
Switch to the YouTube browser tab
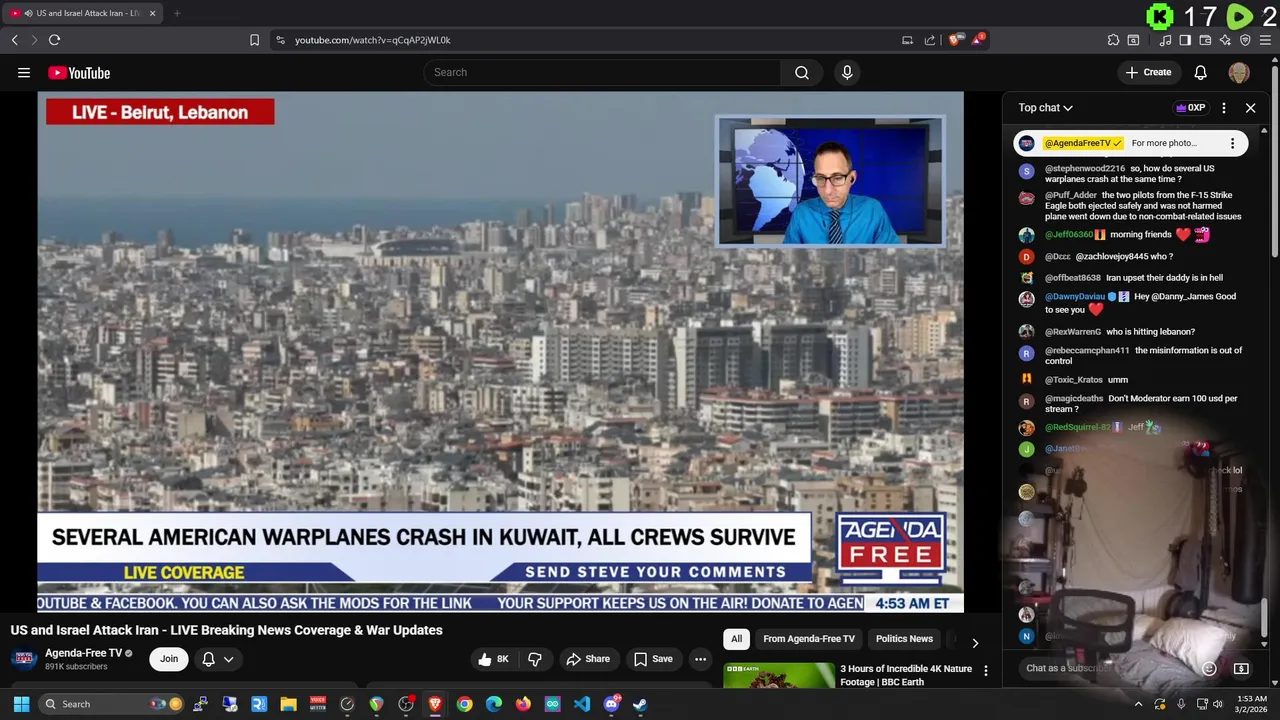coord(82,13)
